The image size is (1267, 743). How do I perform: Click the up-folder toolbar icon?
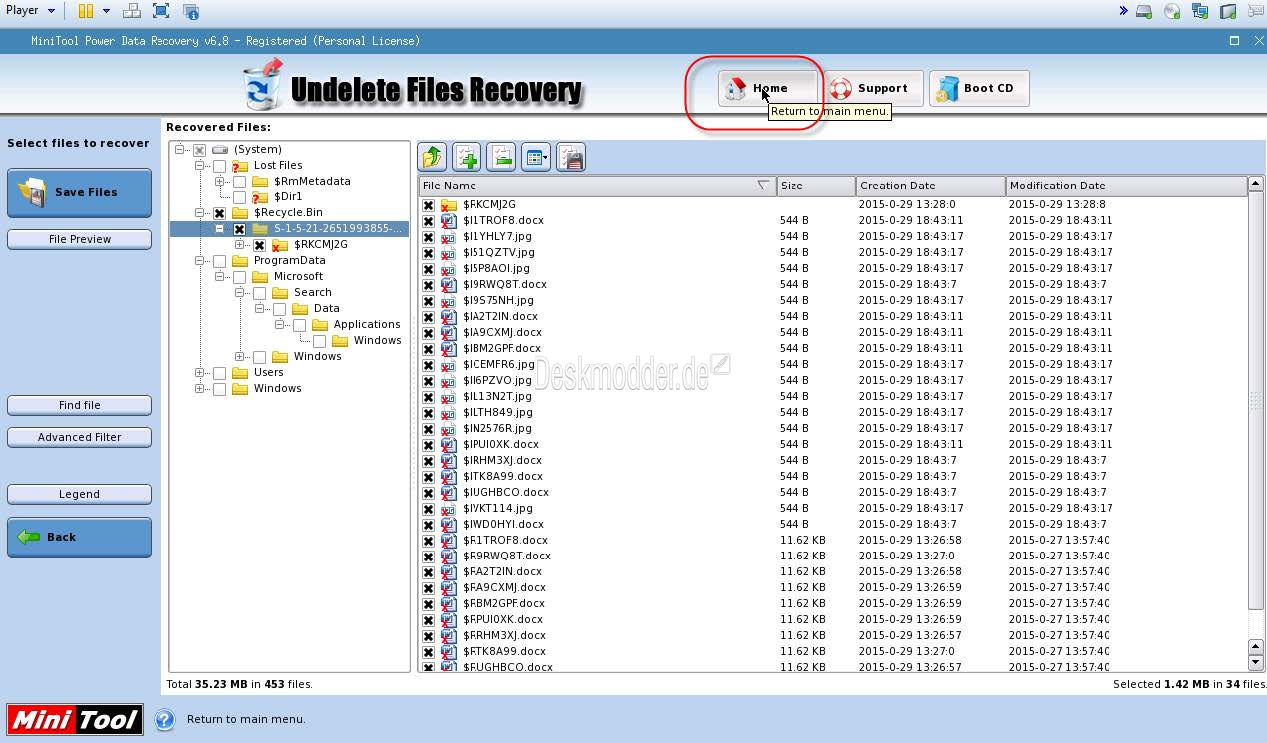[432, 157]
